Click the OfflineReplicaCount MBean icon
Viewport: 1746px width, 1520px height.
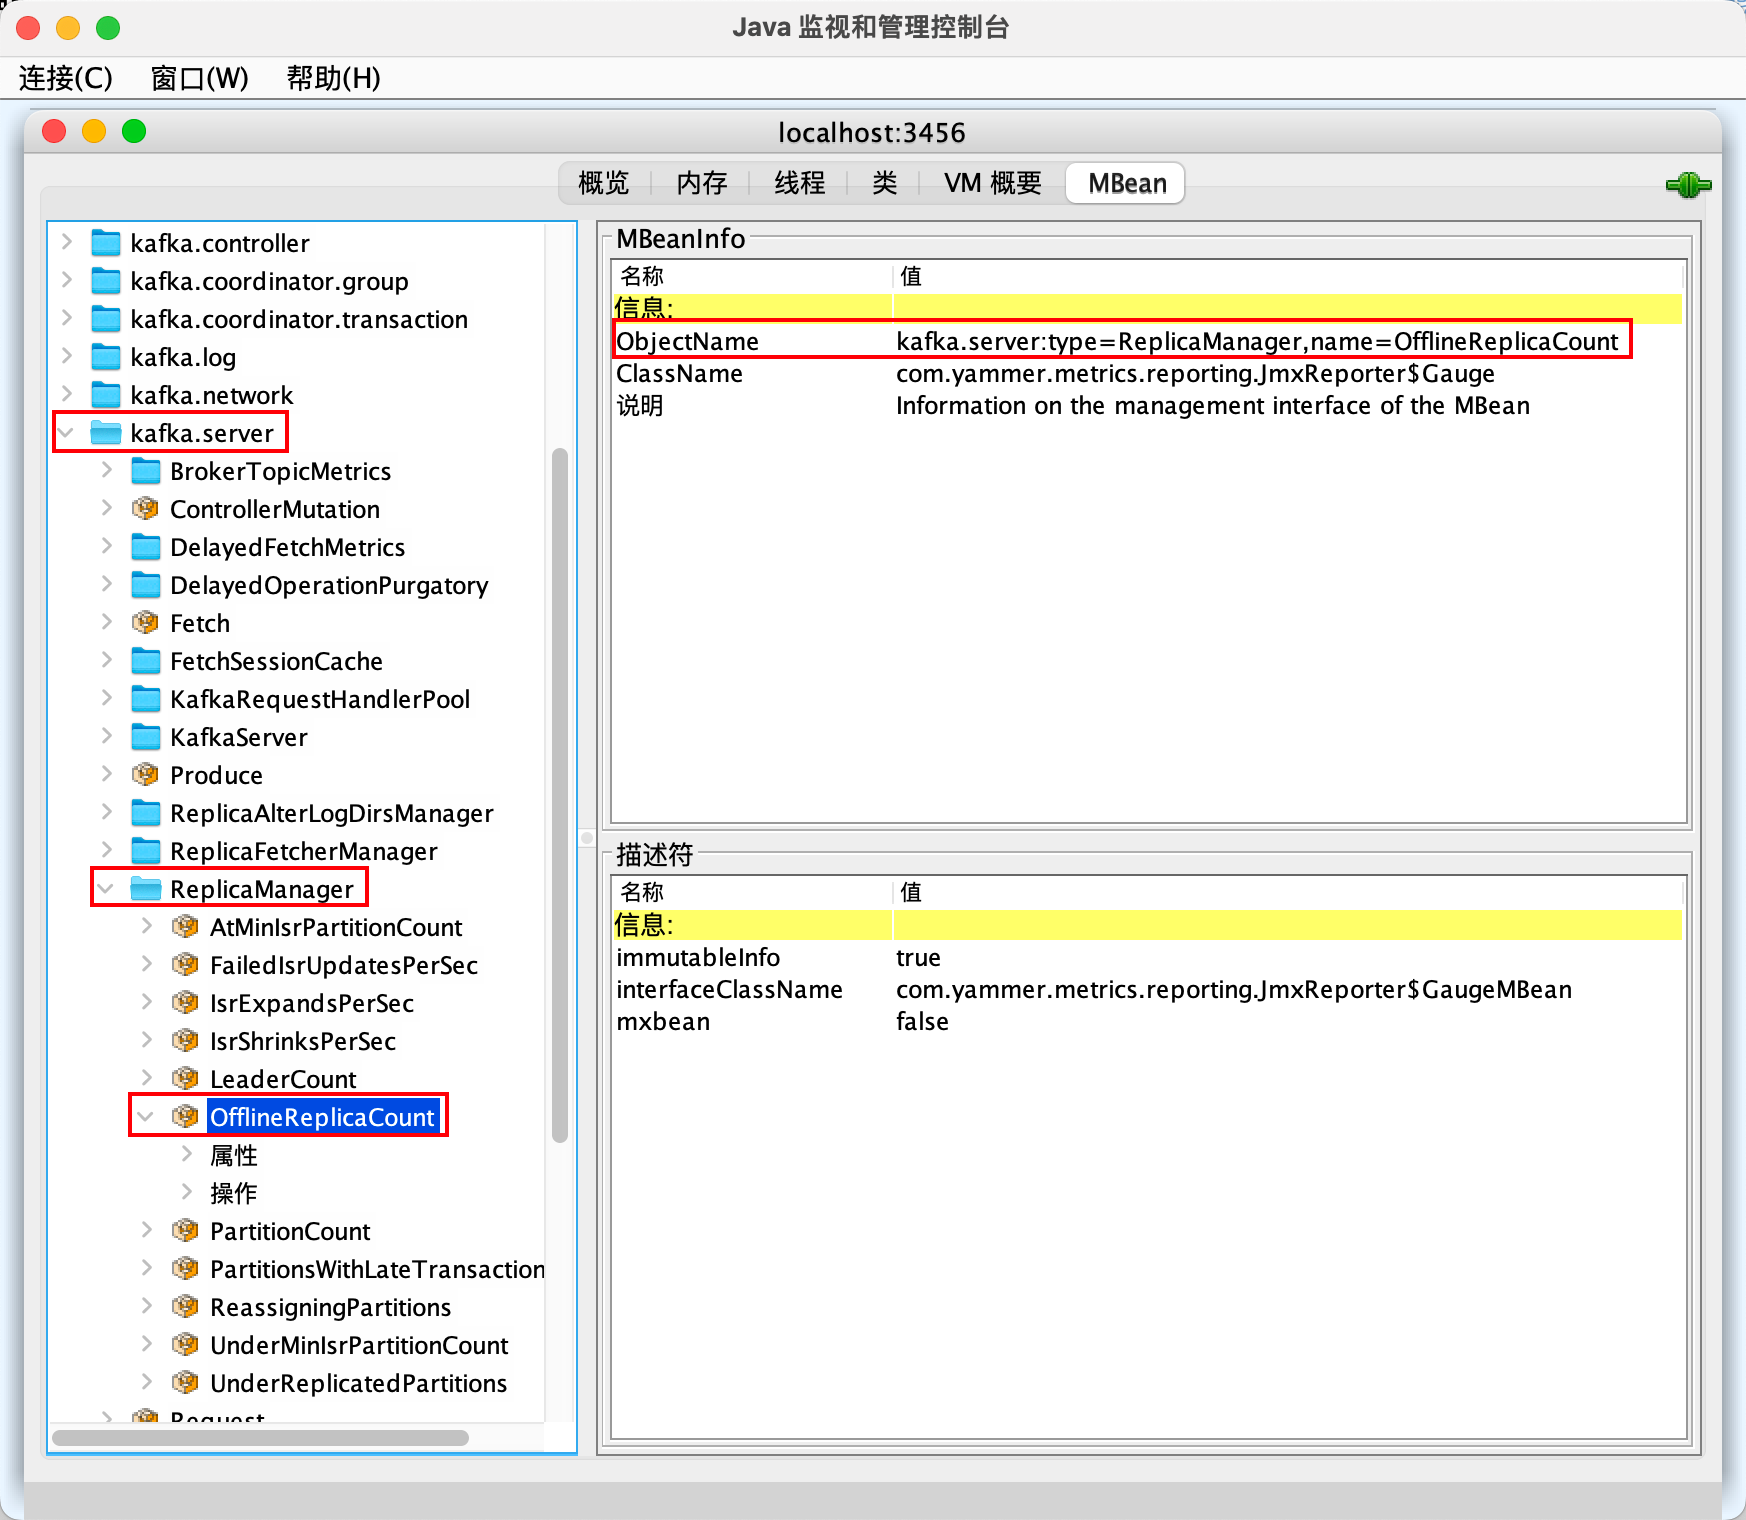click(x=186, y=1117)
